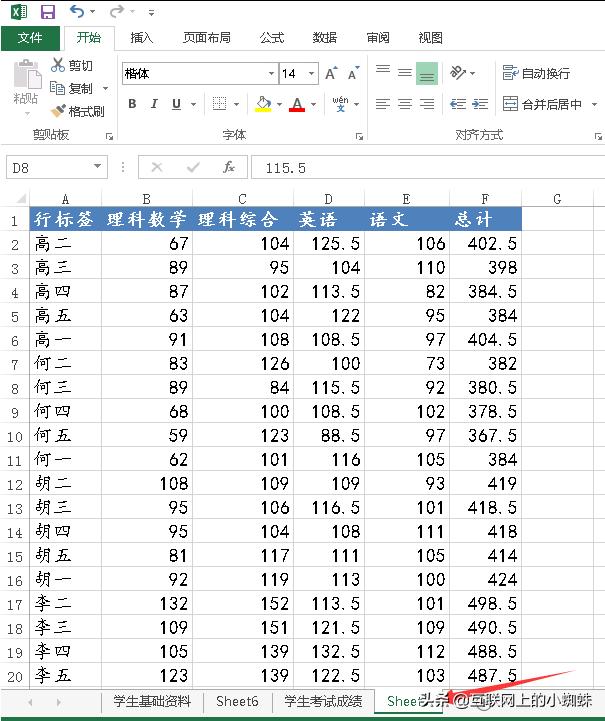Open the font name box showing 楷体
This screenshot has height=721, width=605.
(x=200, y=74)
